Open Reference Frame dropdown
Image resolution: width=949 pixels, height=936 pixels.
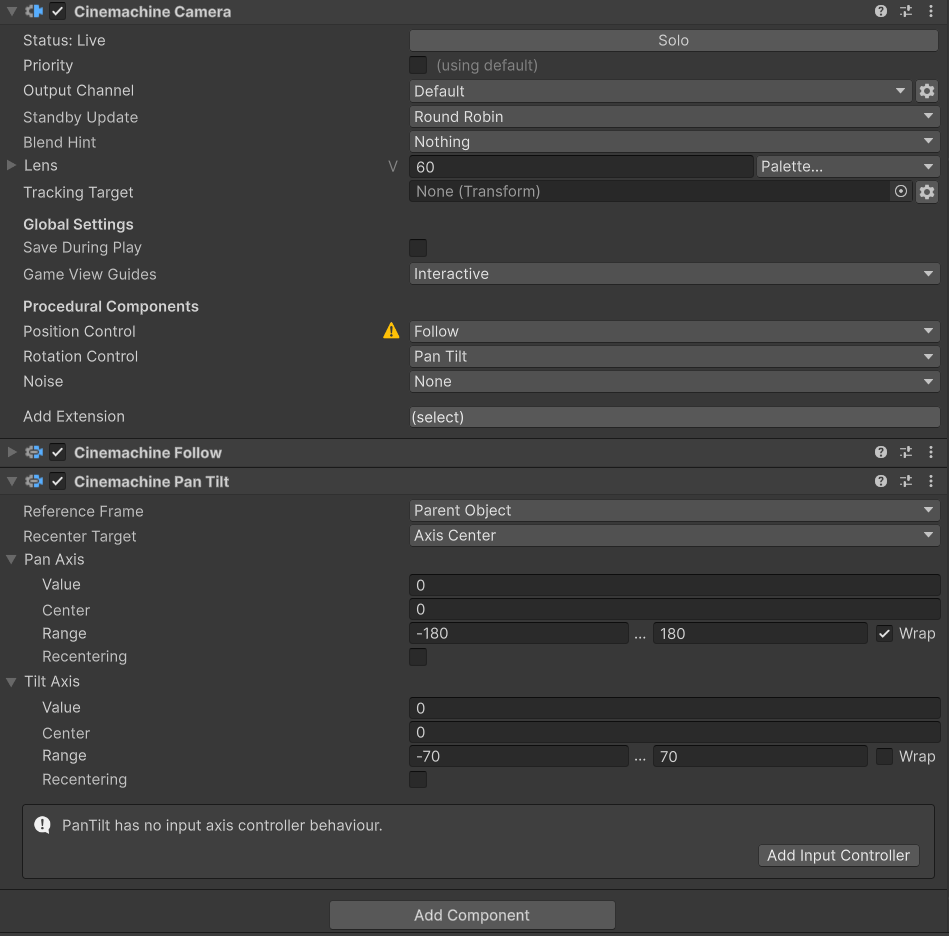point(674,511)
